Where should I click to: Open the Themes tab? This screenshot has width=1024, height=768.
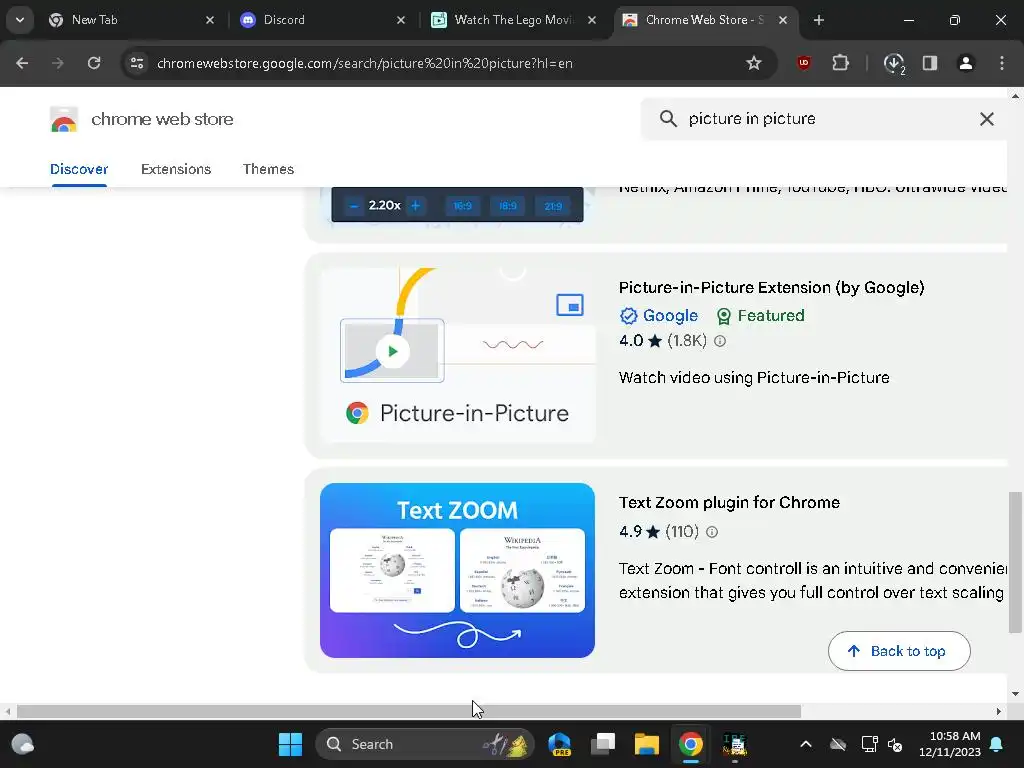[x=268, y=169]
